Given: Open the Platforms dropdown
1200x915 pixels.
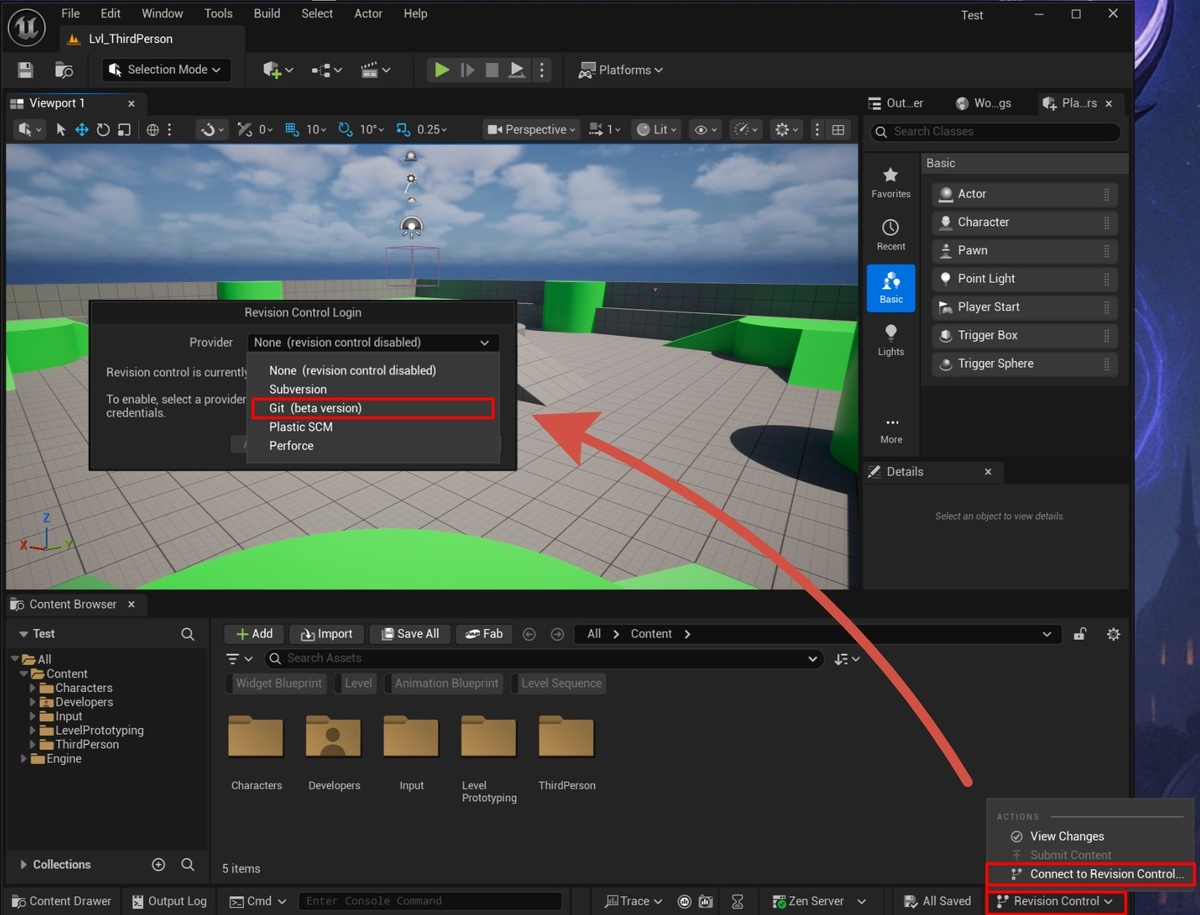Looking at the screenshot, I should [621, 70].
